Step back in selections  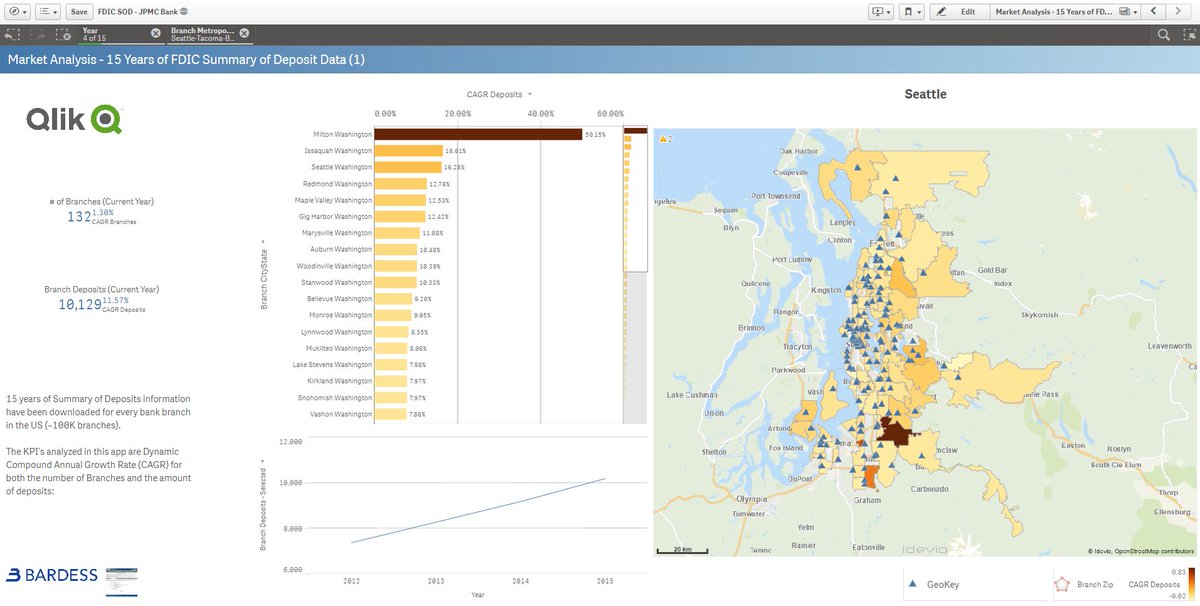click(12, 34)
